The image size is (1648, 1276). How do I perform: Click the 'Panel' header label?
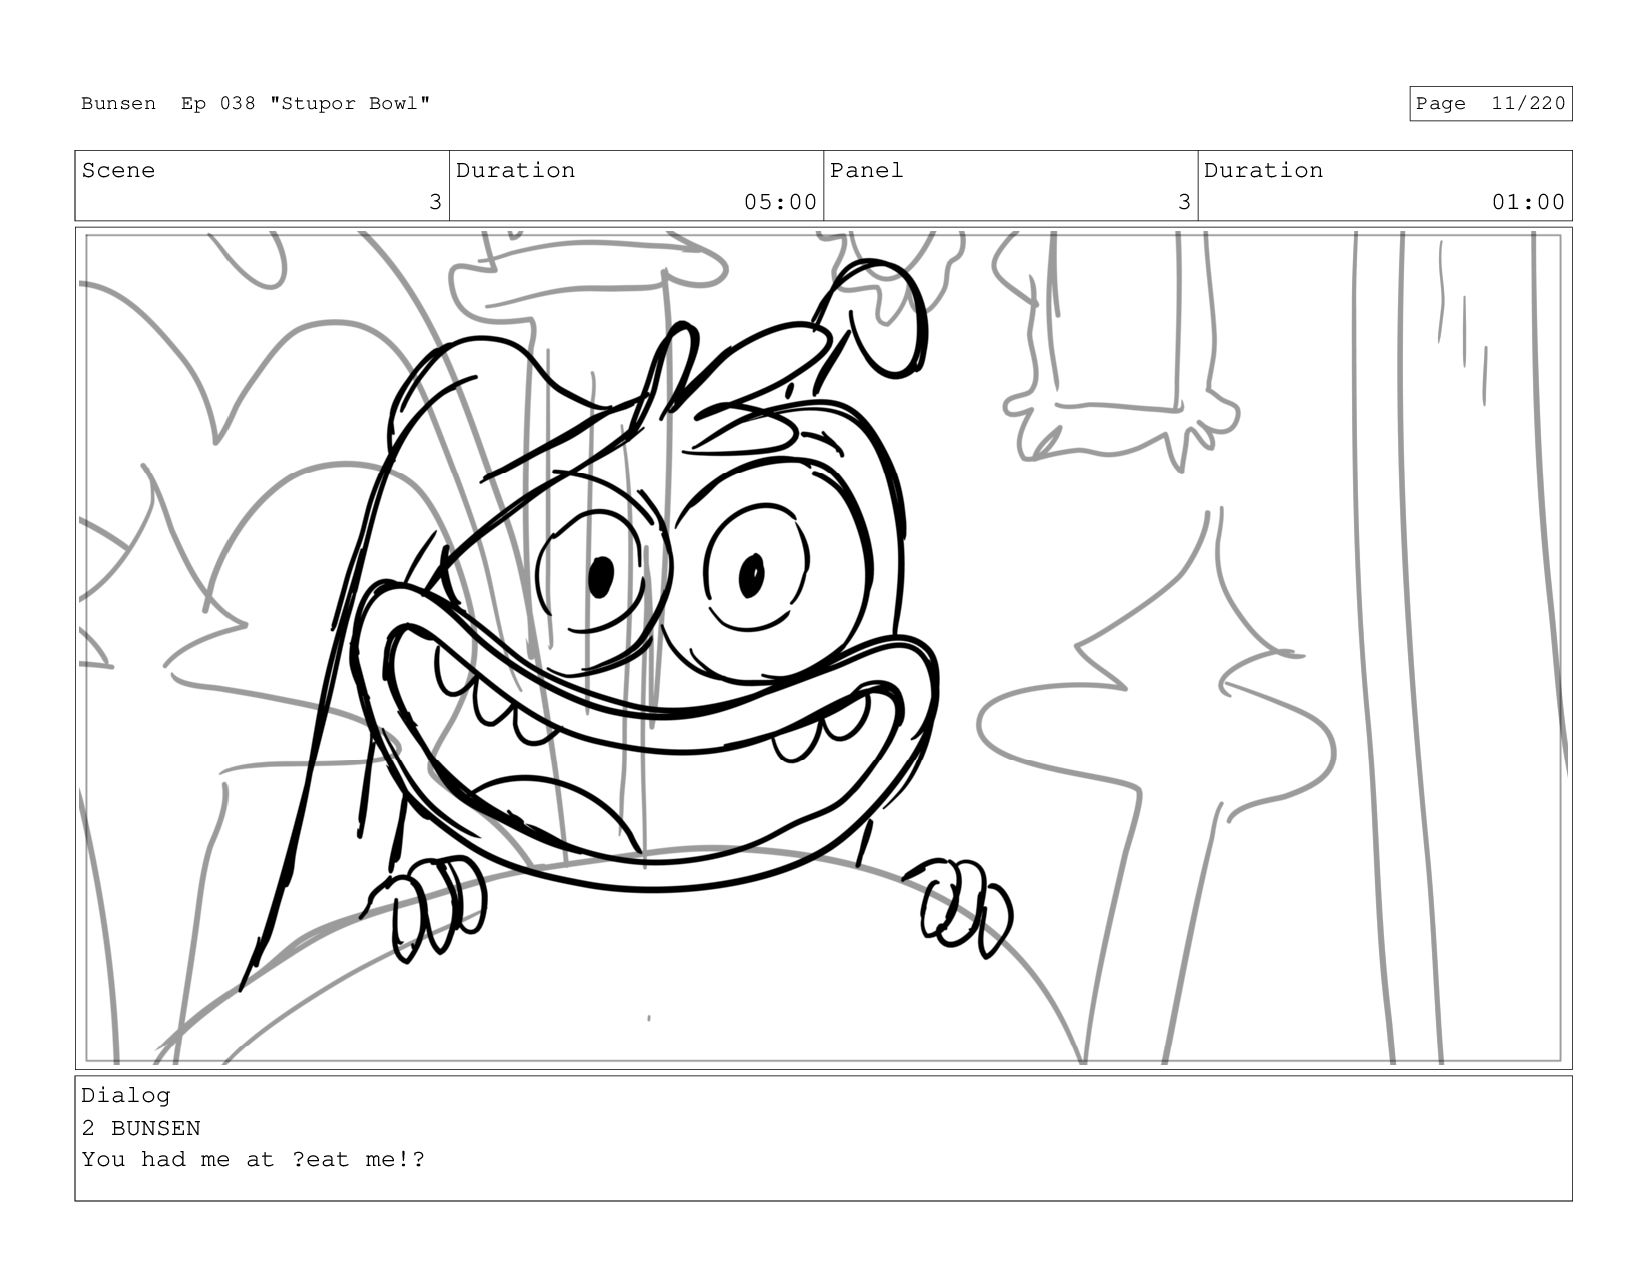point(866,171)
